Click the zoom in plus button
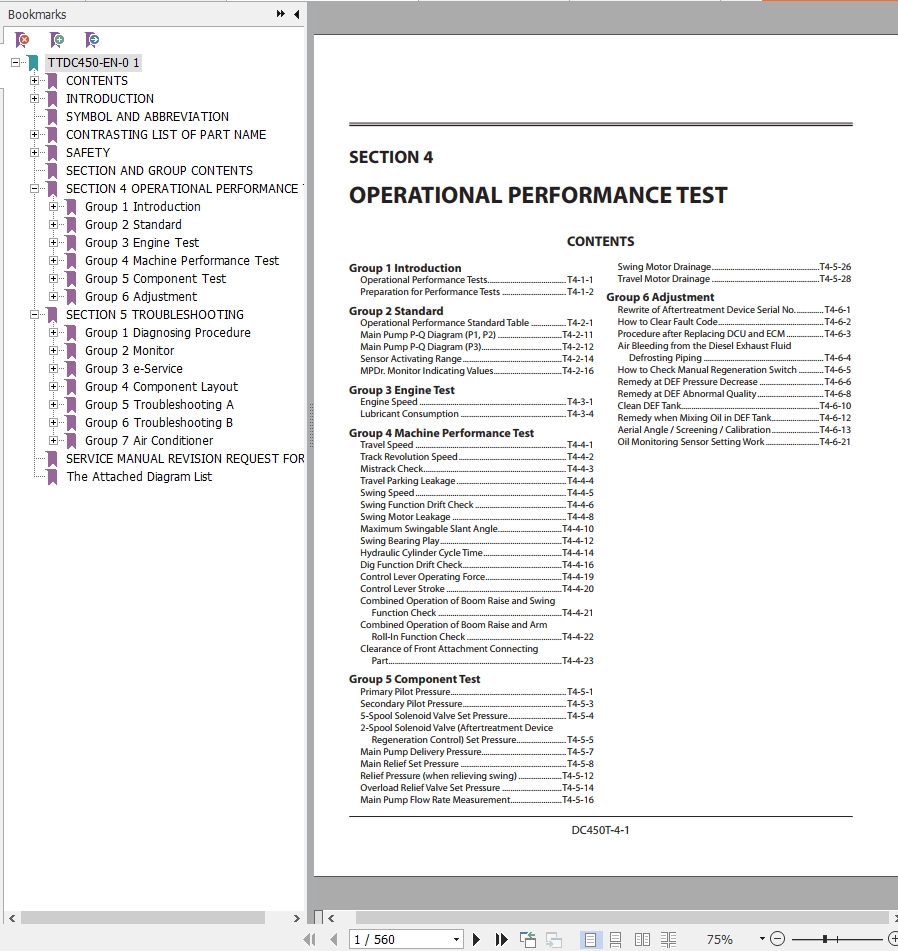 point(893,939)
